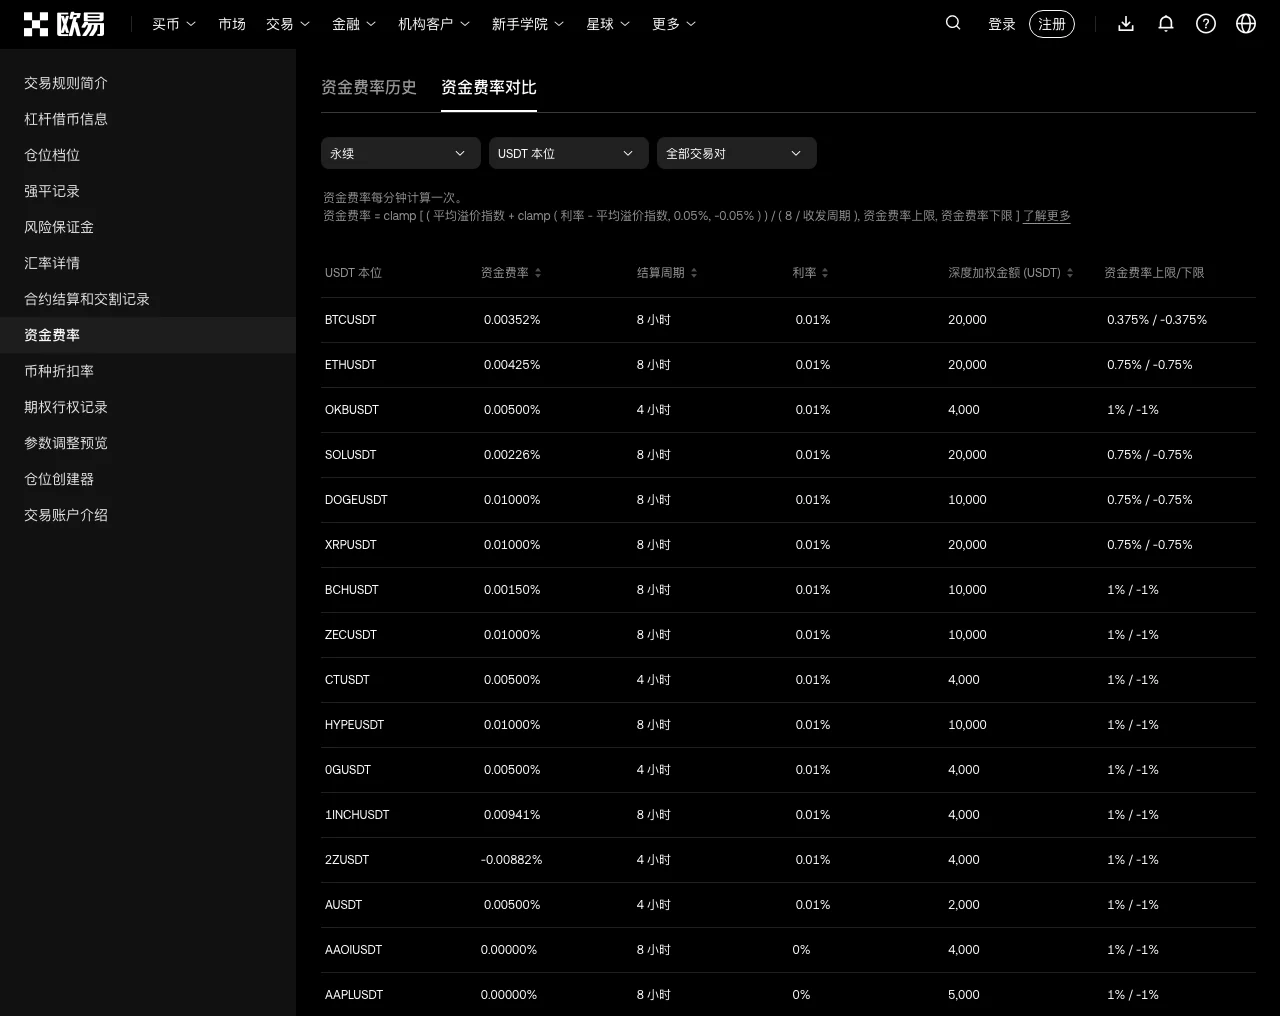The image size is (1280, 1016).
Task: Follow the 了解更多 link
Action: [1047, 216]
